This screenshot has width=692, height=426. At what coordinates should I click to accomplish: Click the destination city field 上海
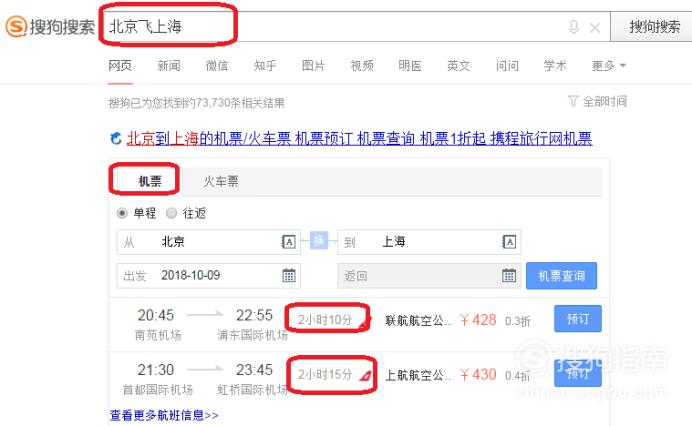coord(429,242)
